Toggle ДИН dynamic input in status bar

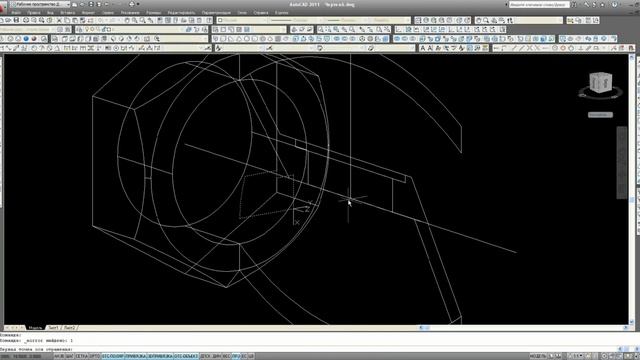click(x=217, y=356)
